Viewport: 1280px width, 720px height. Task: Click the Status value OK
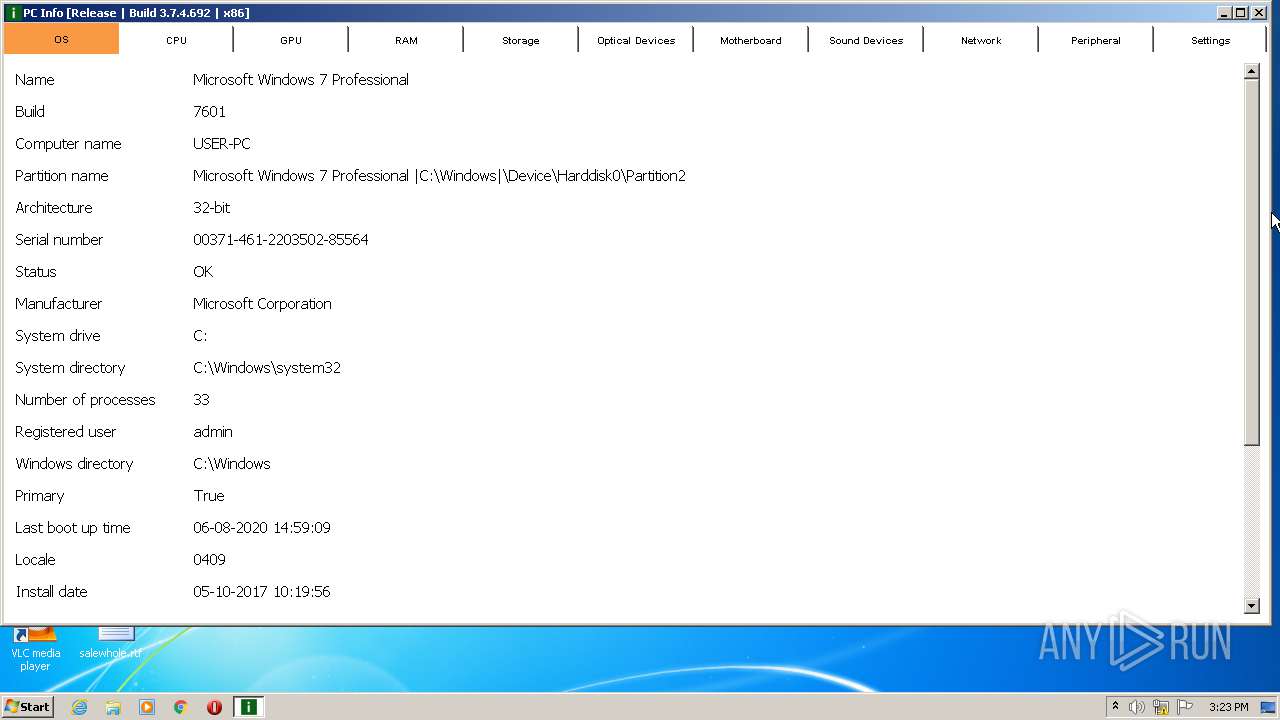click(x=203, y=272)
